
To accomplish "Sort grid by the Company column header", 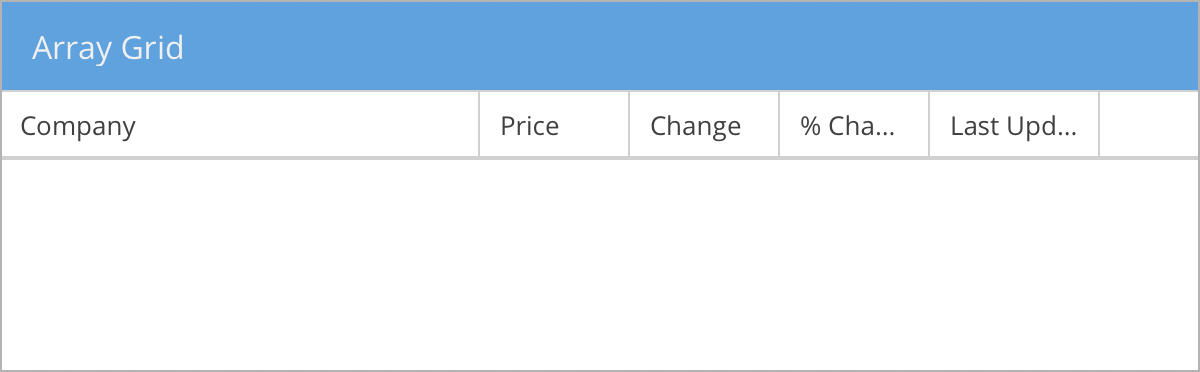I will pos(240,125).
